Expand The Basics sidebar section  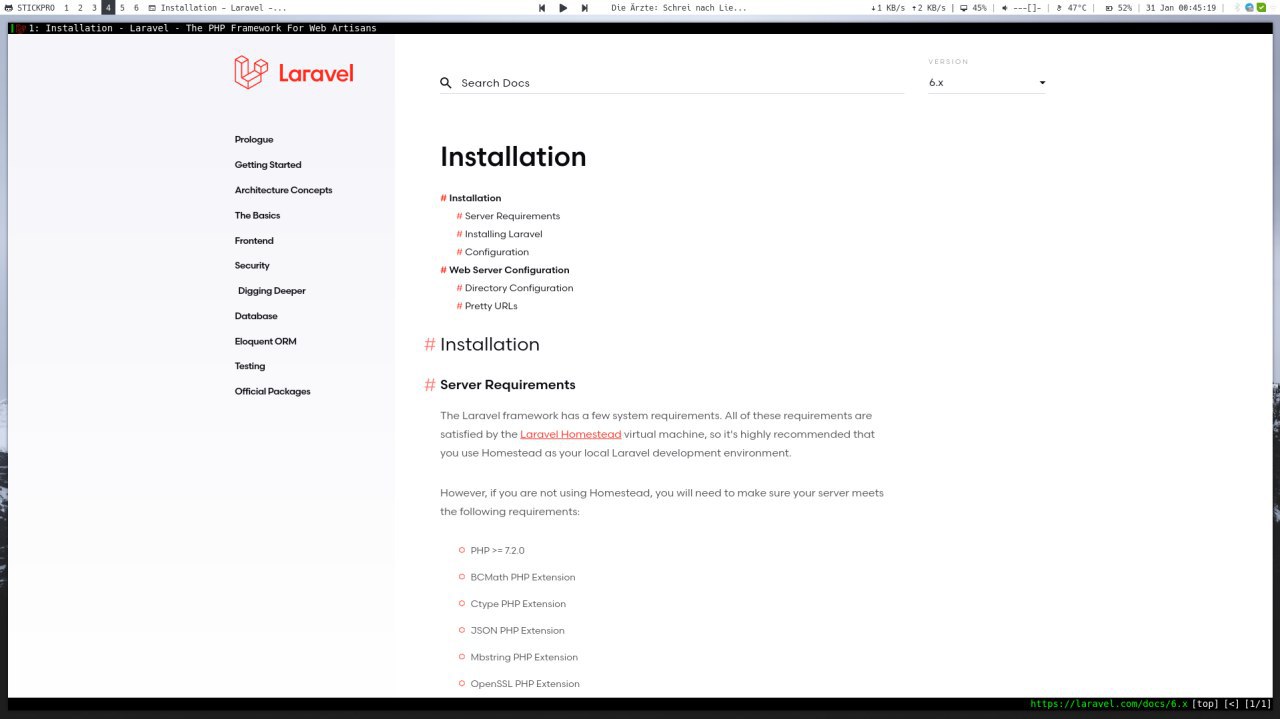pos(257,216)
